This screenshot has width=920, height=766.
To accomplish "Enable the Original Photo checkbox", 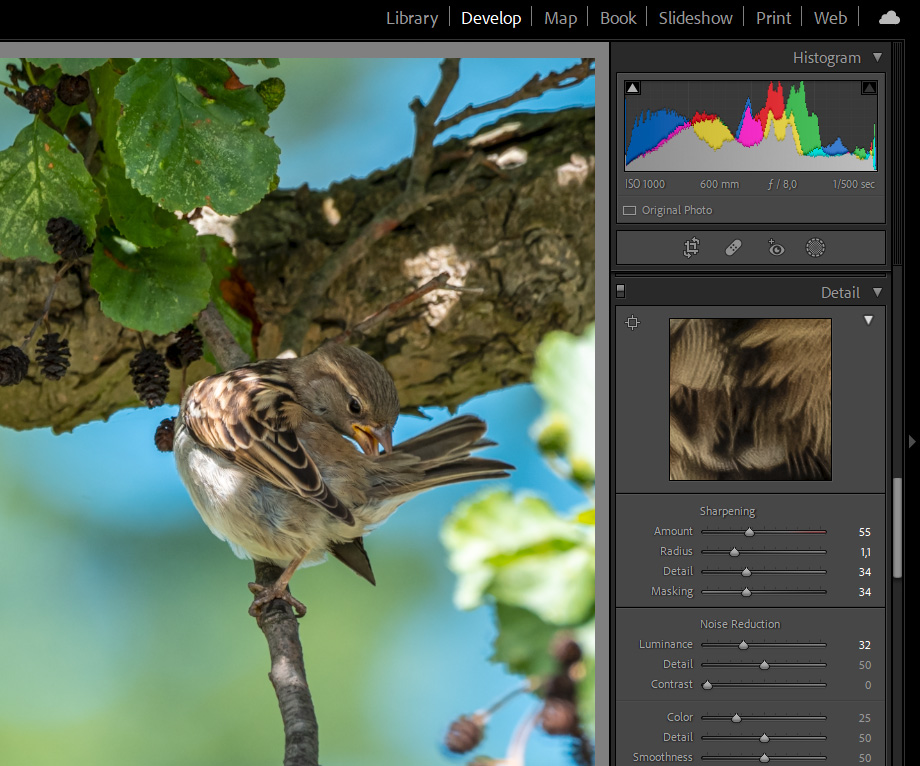I will pos(629,211).
